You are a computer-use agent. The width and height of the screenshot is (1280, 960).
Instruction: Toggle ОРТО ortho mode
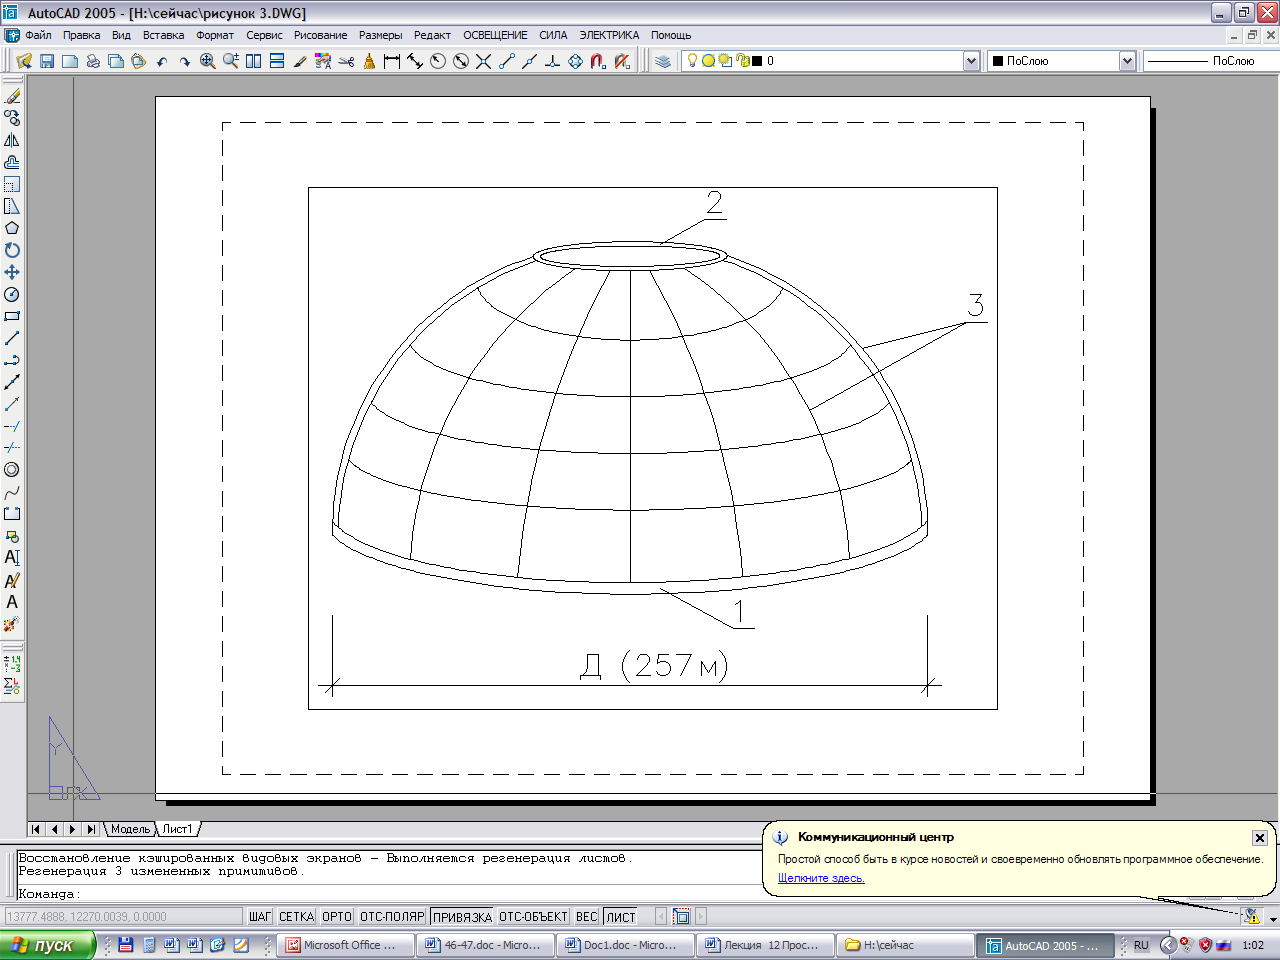point(337,916)
